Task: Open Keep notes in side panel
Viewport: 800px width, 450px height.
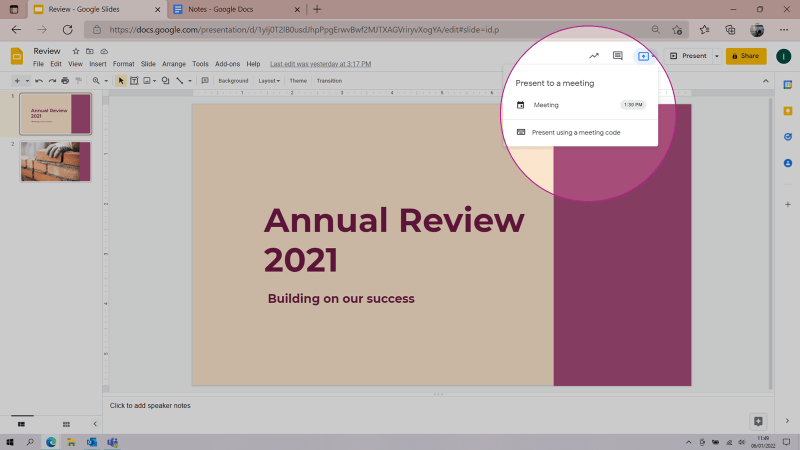Action: 788,111
